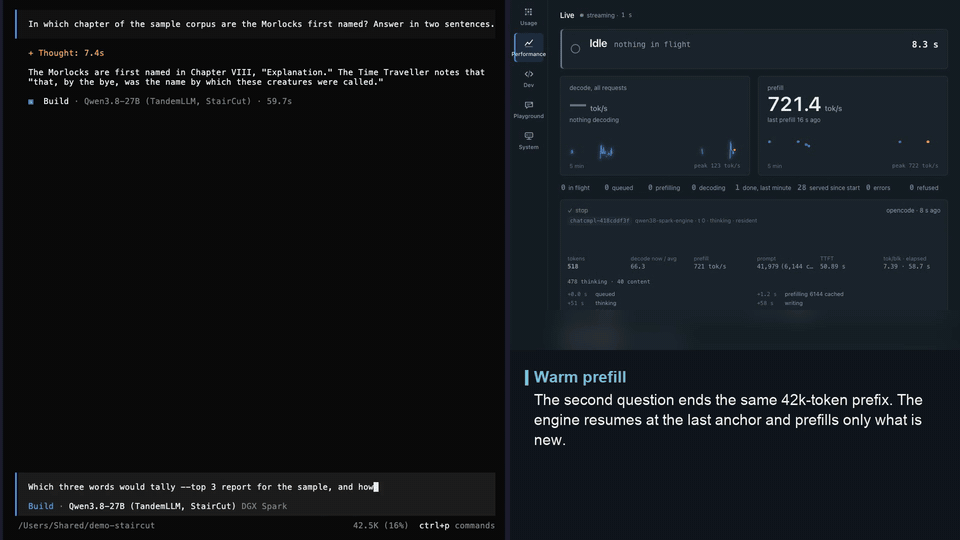Click '28 served since start' counter
960x540 pixels.
pos(828,188)
